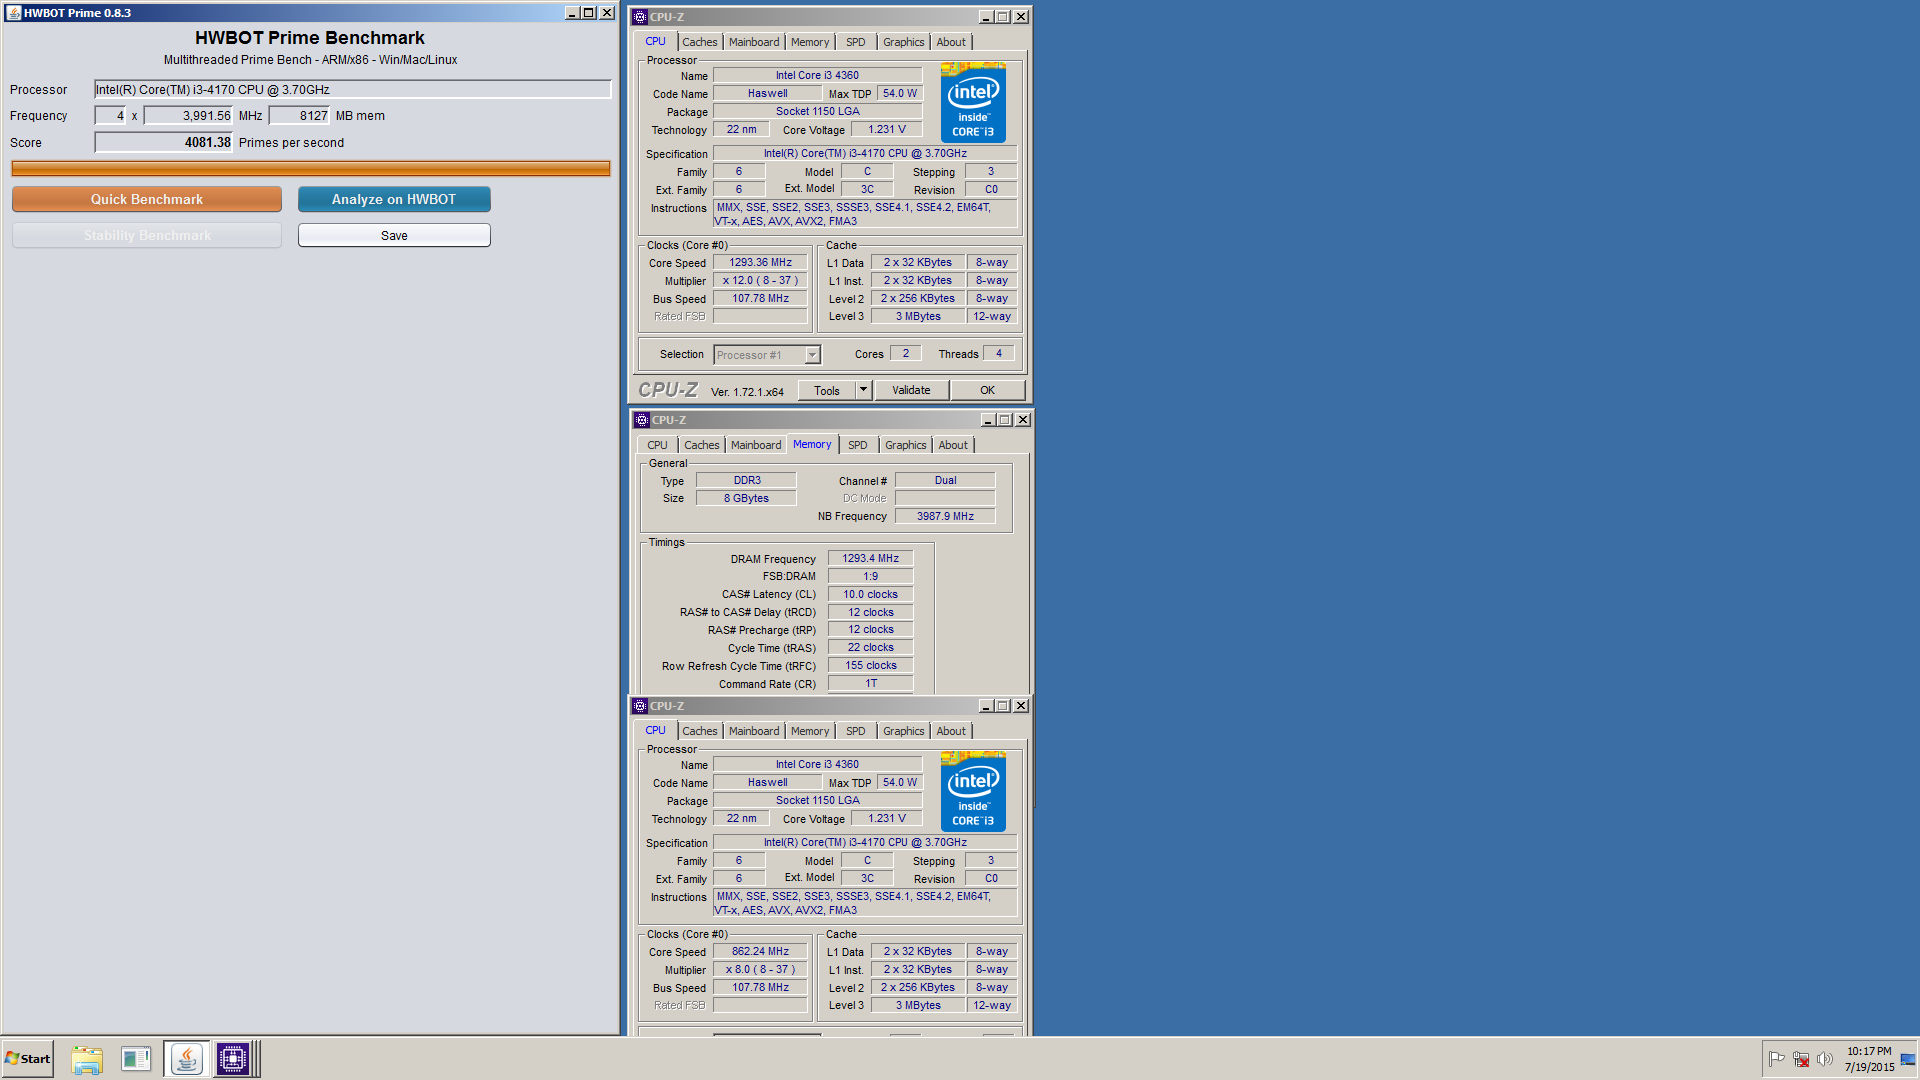
Task: Open Mainboard tab in bottom CPU-Z window
Action: [754, 731]
